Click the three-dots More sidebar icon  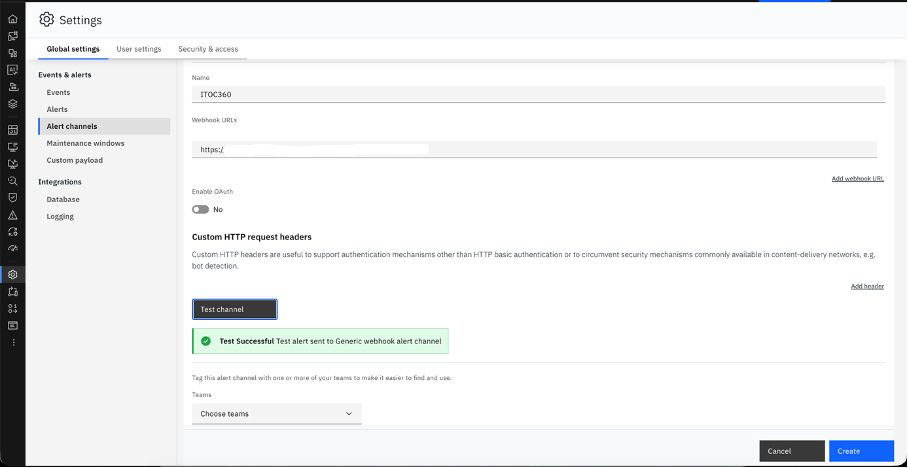[13, 342]
